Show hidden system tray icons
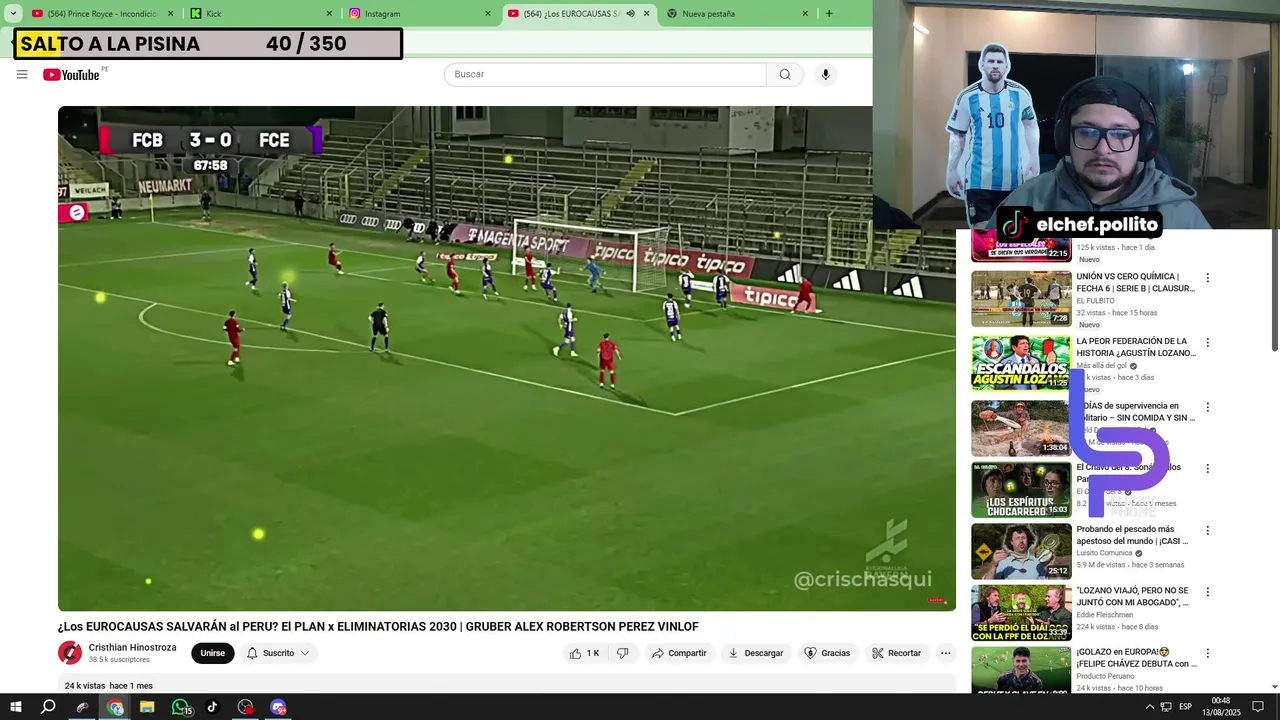 tap(1149, 707)
